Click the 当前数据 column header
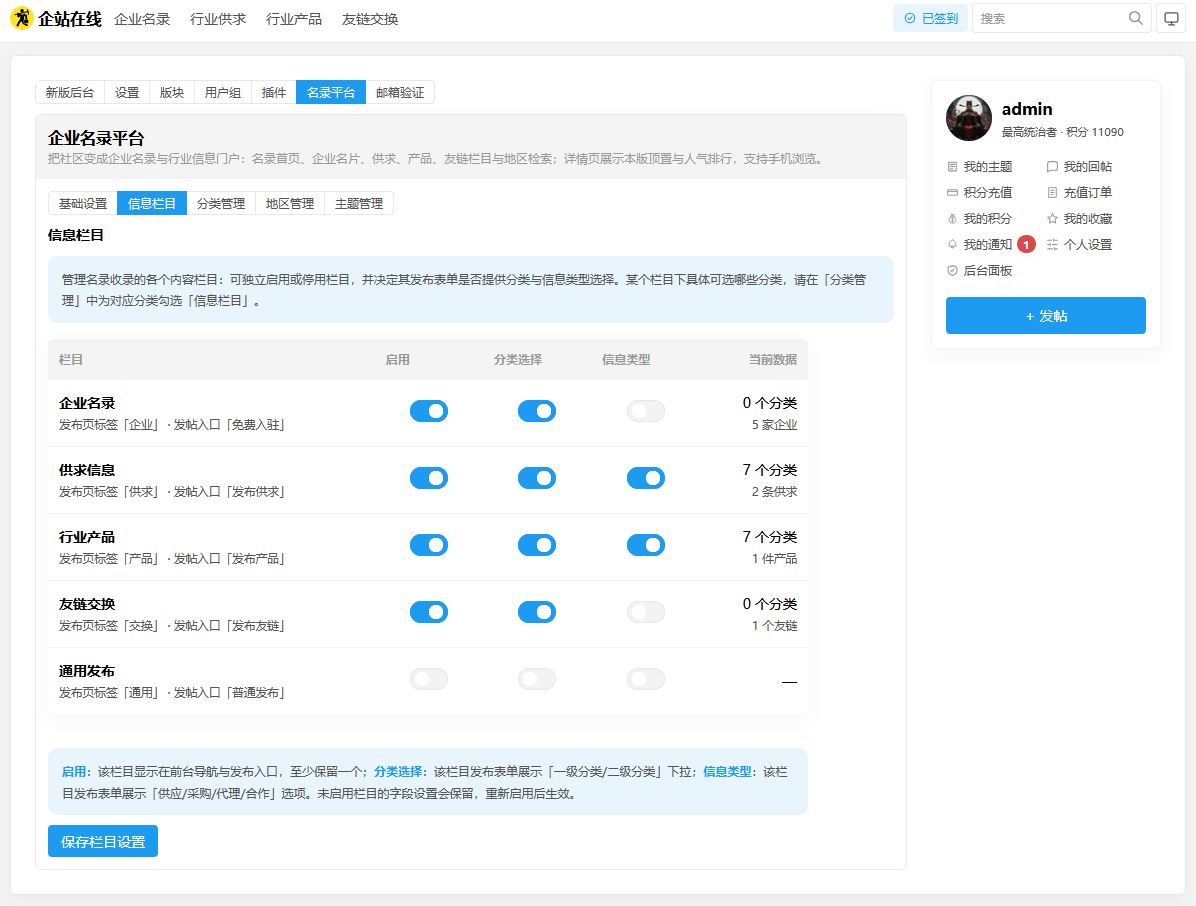The width and height of the screenshot is (1196, 906). click(x=773, y=359)
